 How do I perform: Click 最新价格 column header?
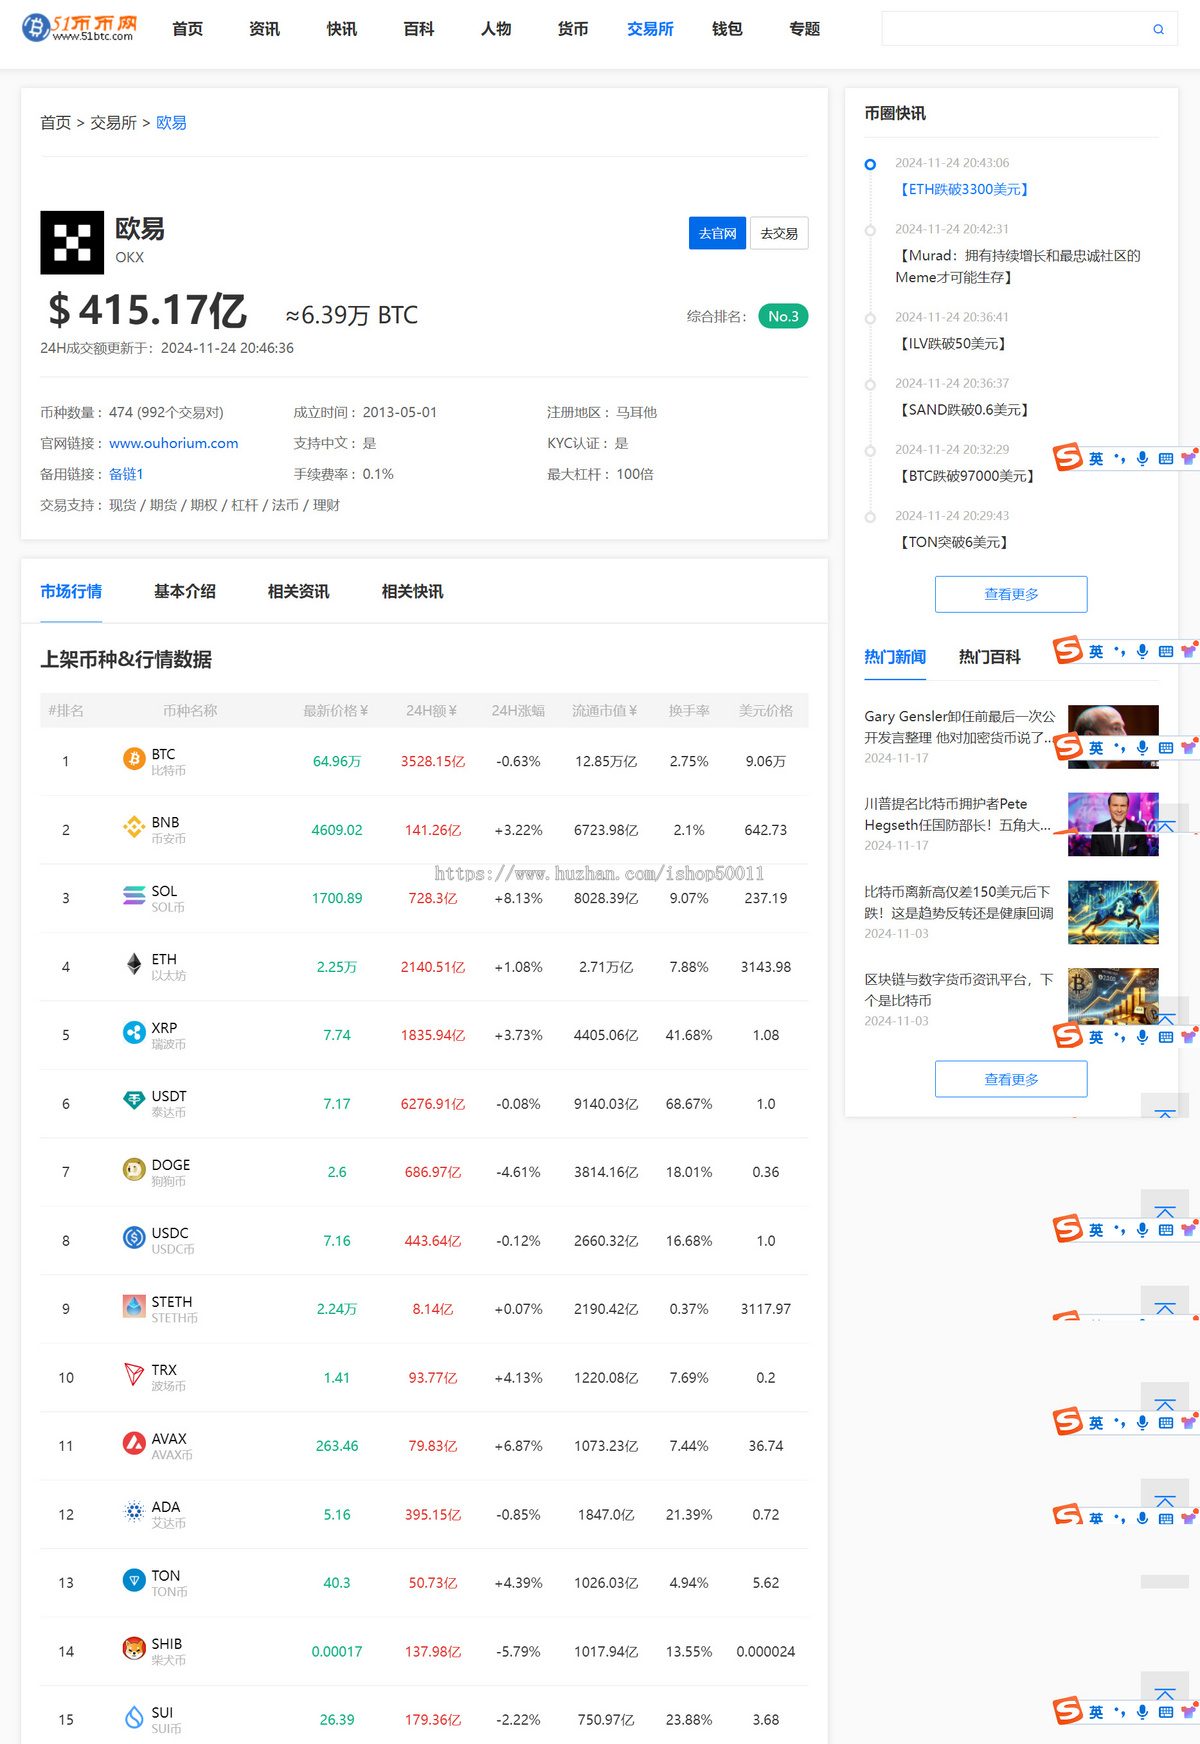pos(336,710)
